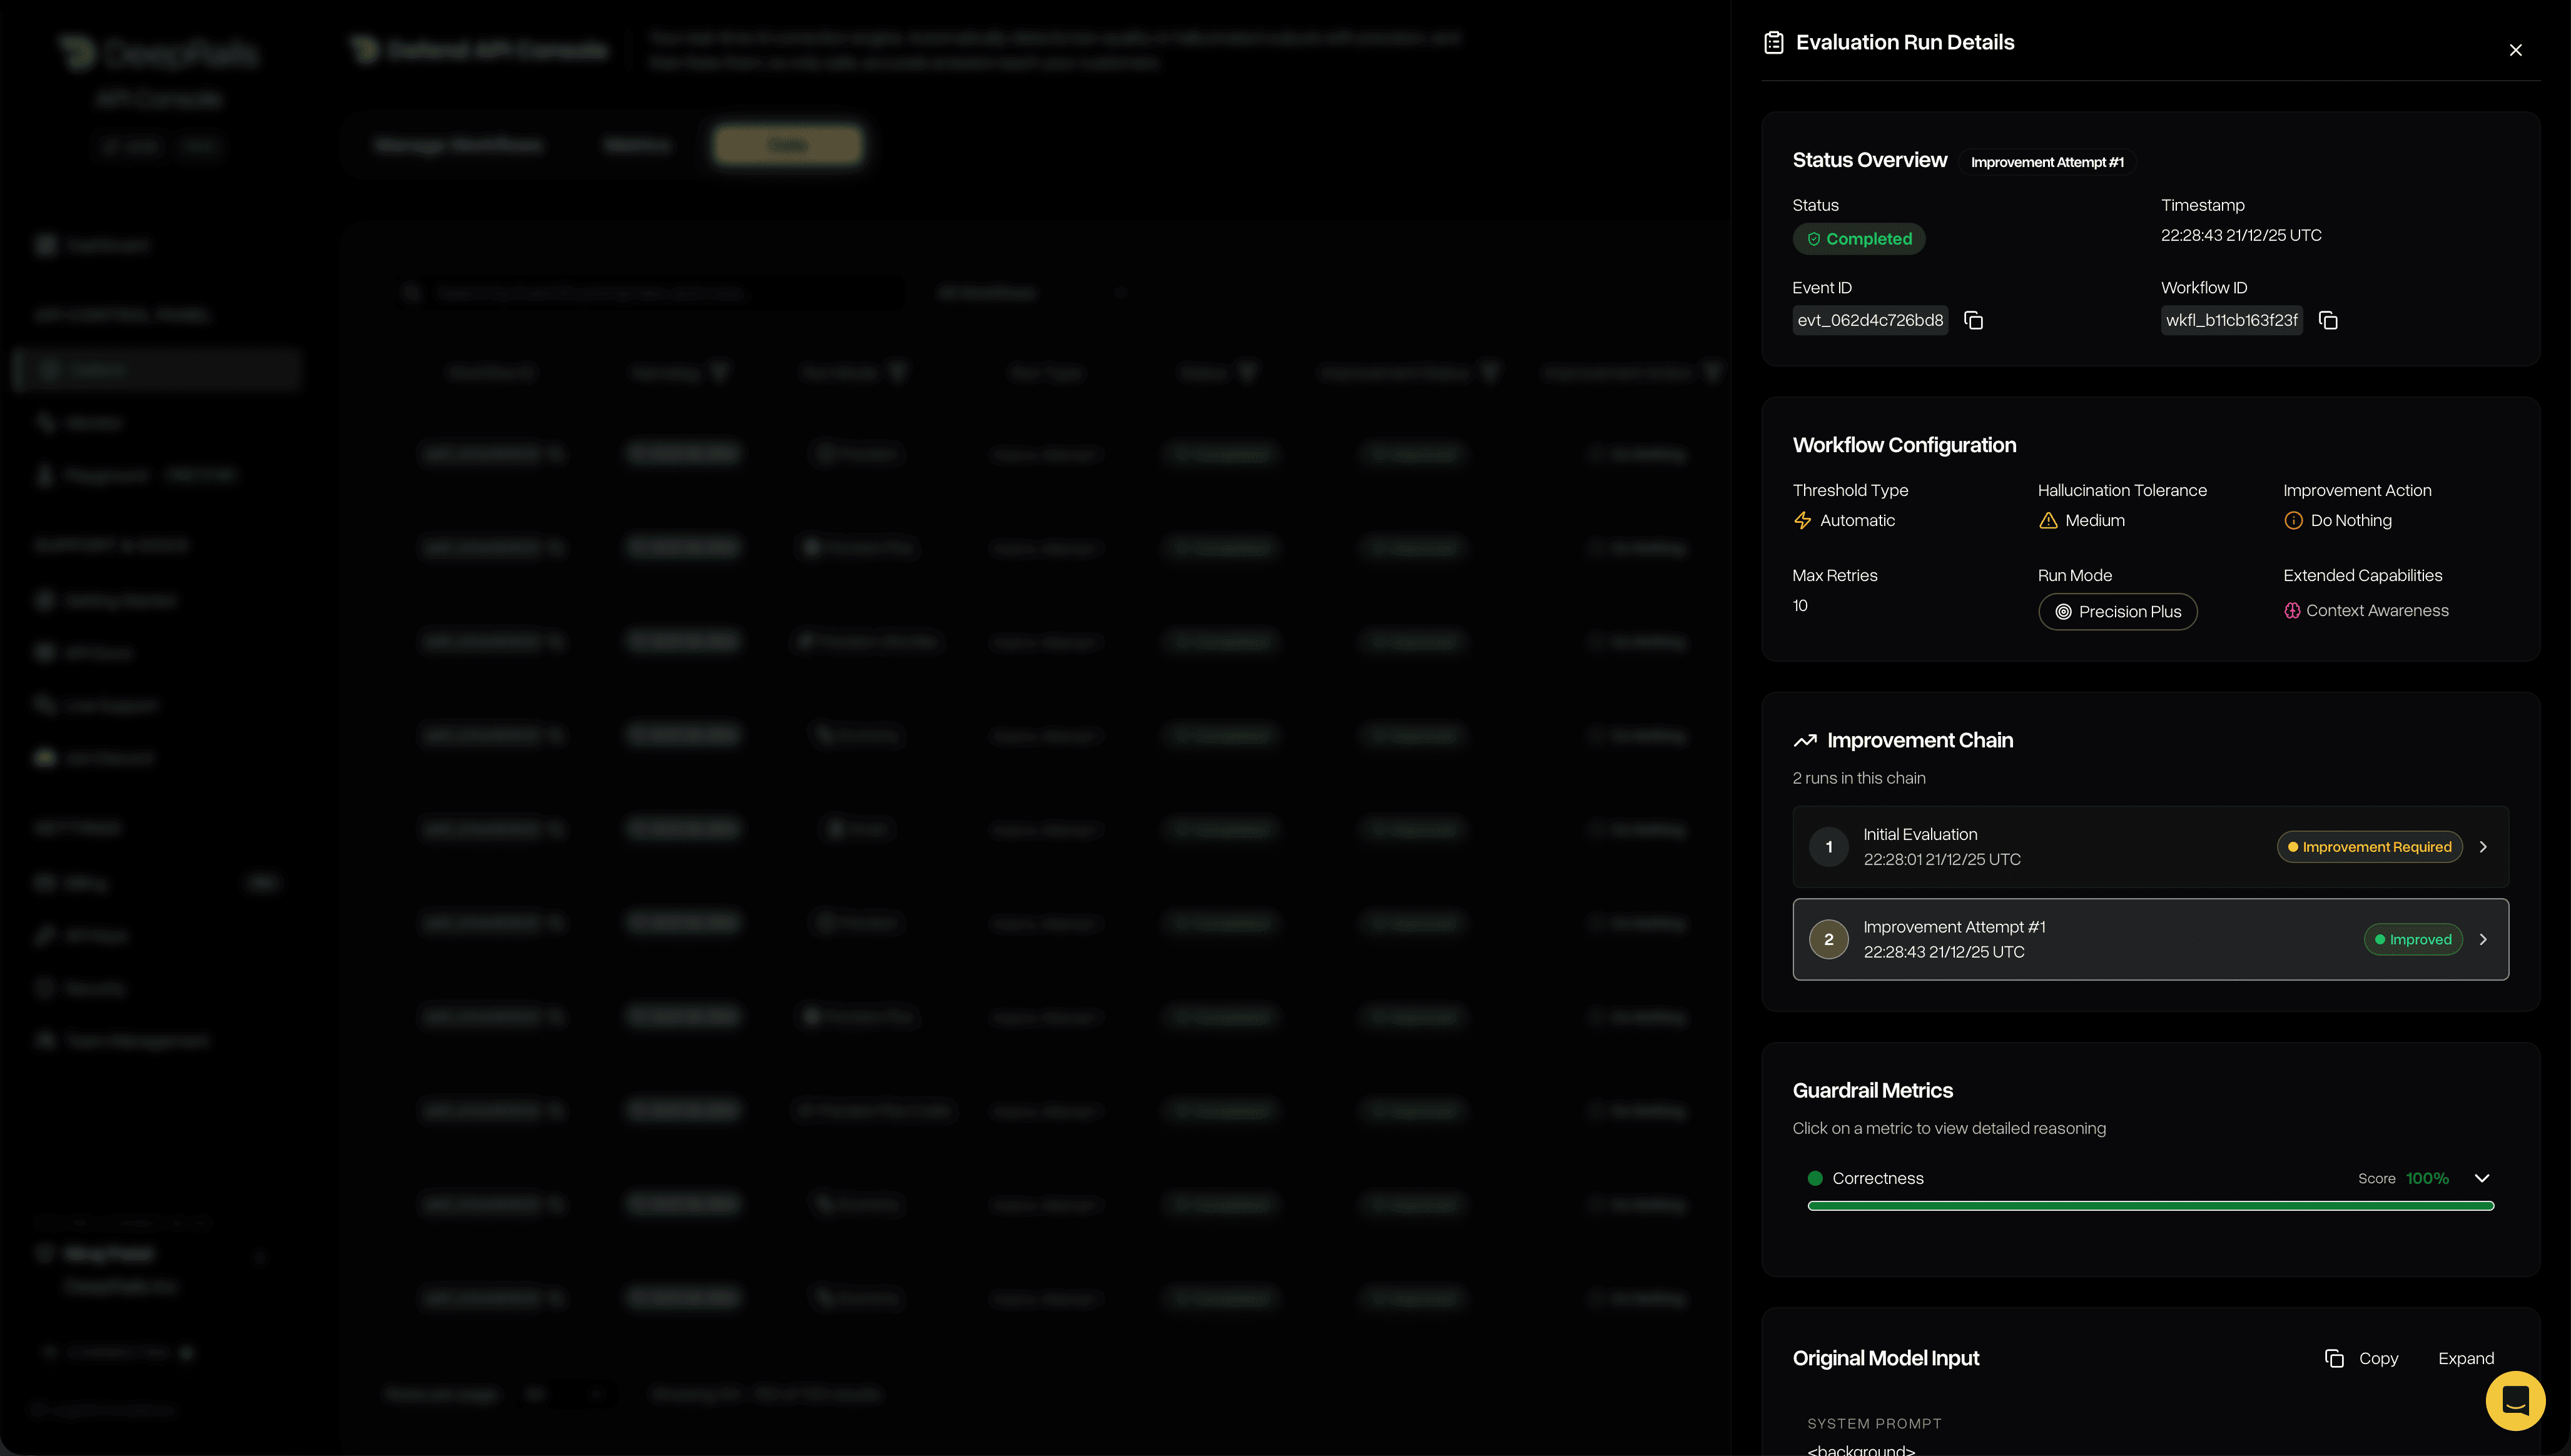The width and height of the screenshot is (2571, 1456).
Task: Open the chat support bubble in bottom right corner
Action: pos(2515,1400)
